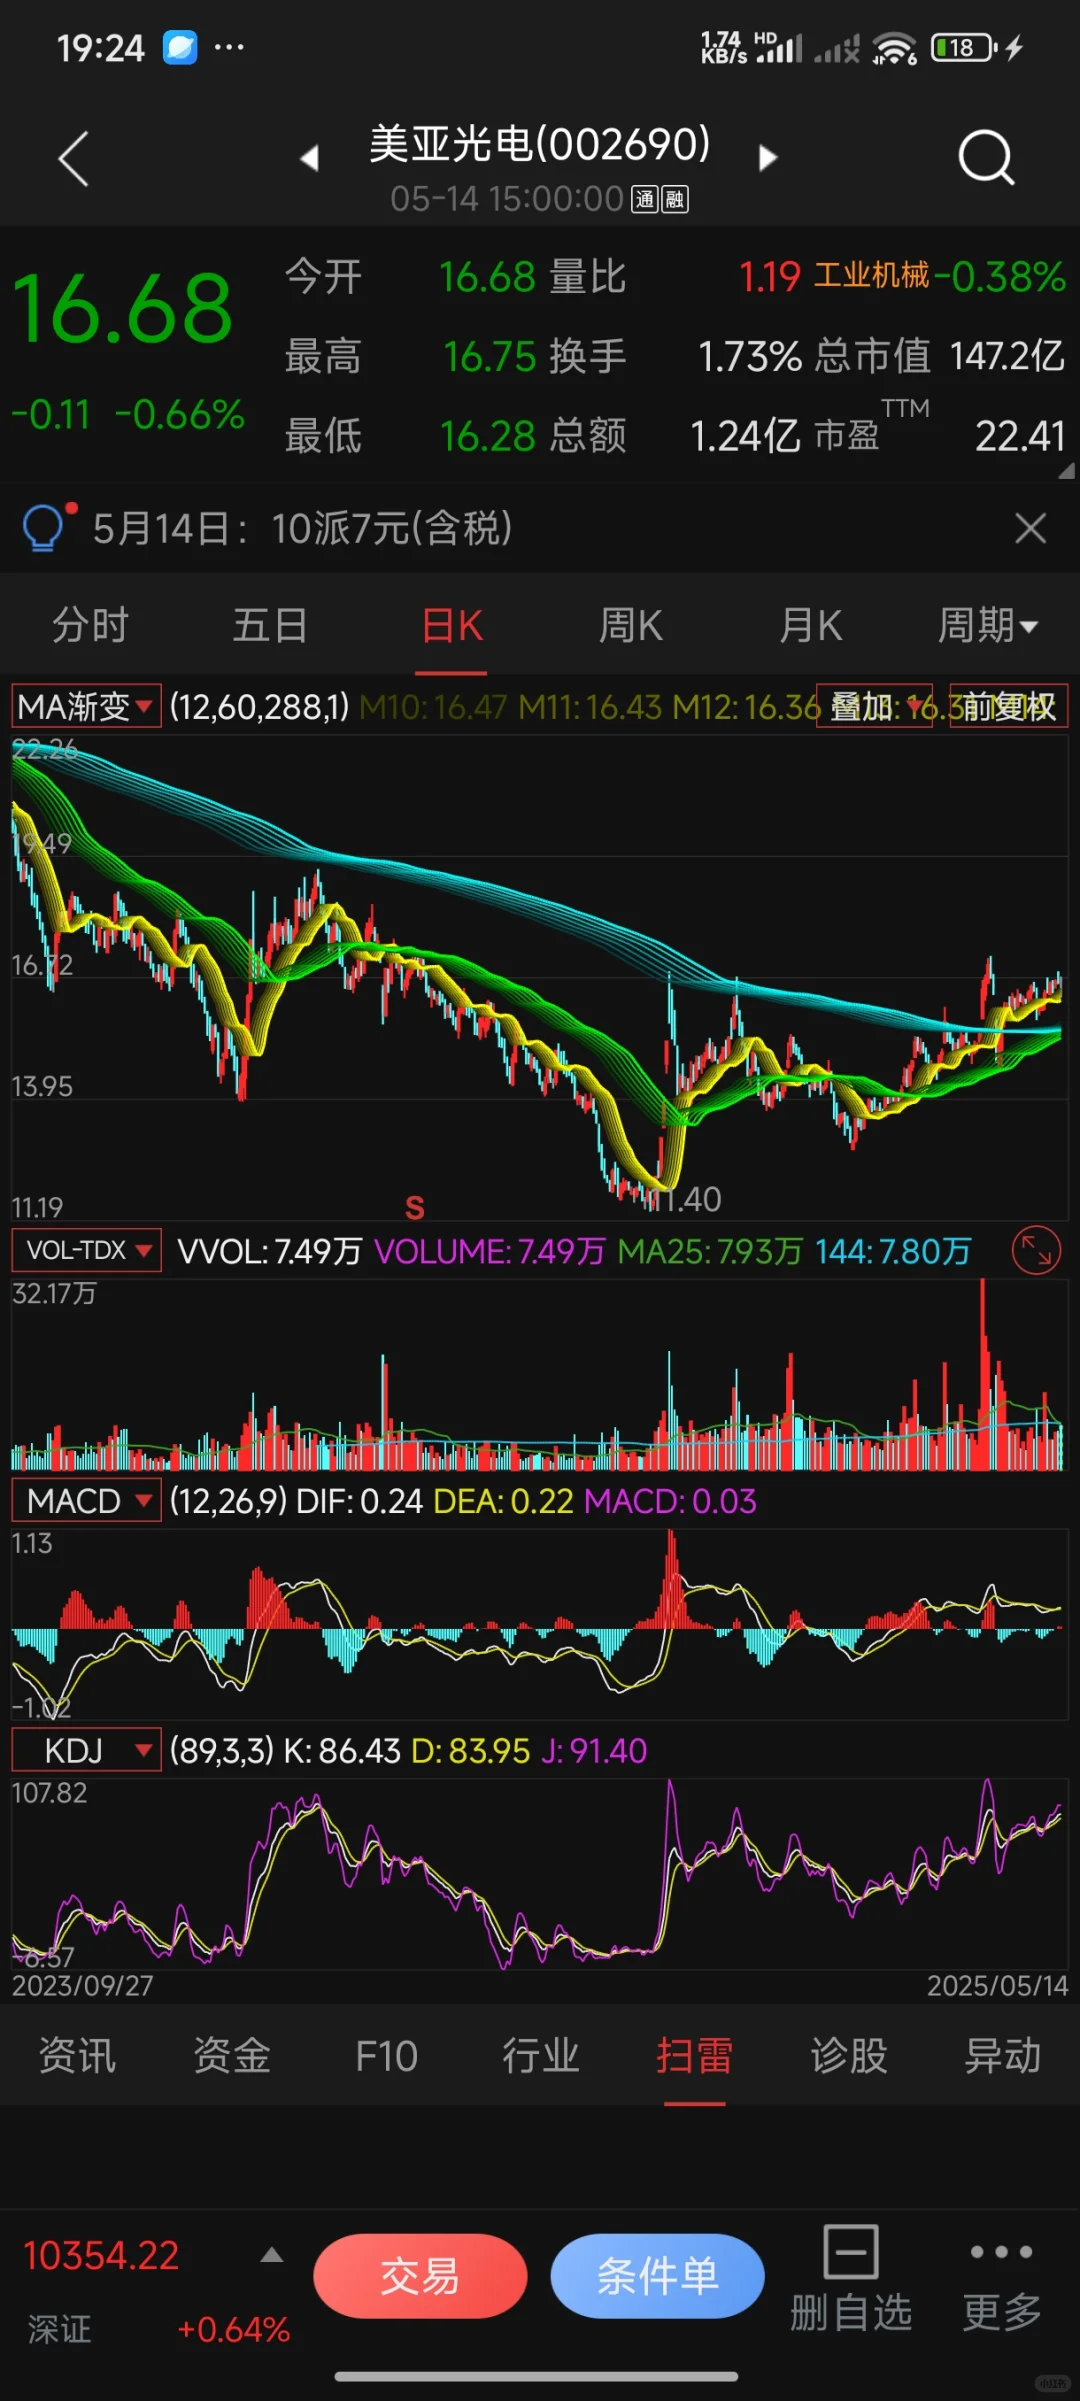Image resolution: width=1080 pixels, height=2401 pixels.
Task: Switch to 分时 intraday tab
Action: (90, 626)
